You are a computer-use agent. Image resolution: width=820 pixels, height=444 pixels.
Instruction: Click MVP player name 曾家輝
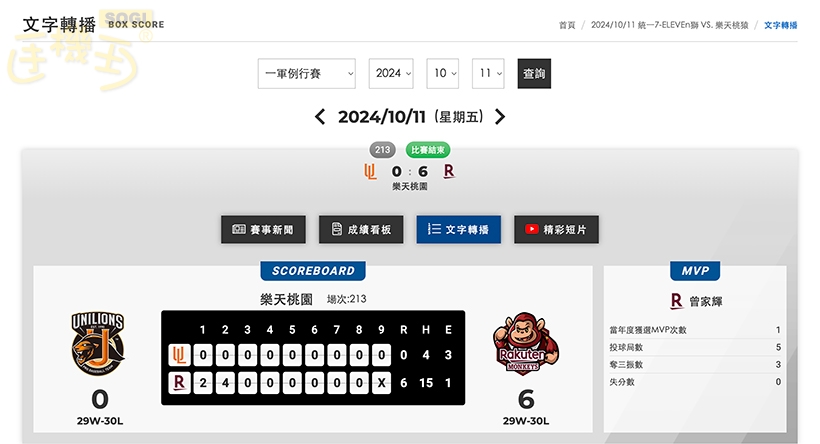706,299
